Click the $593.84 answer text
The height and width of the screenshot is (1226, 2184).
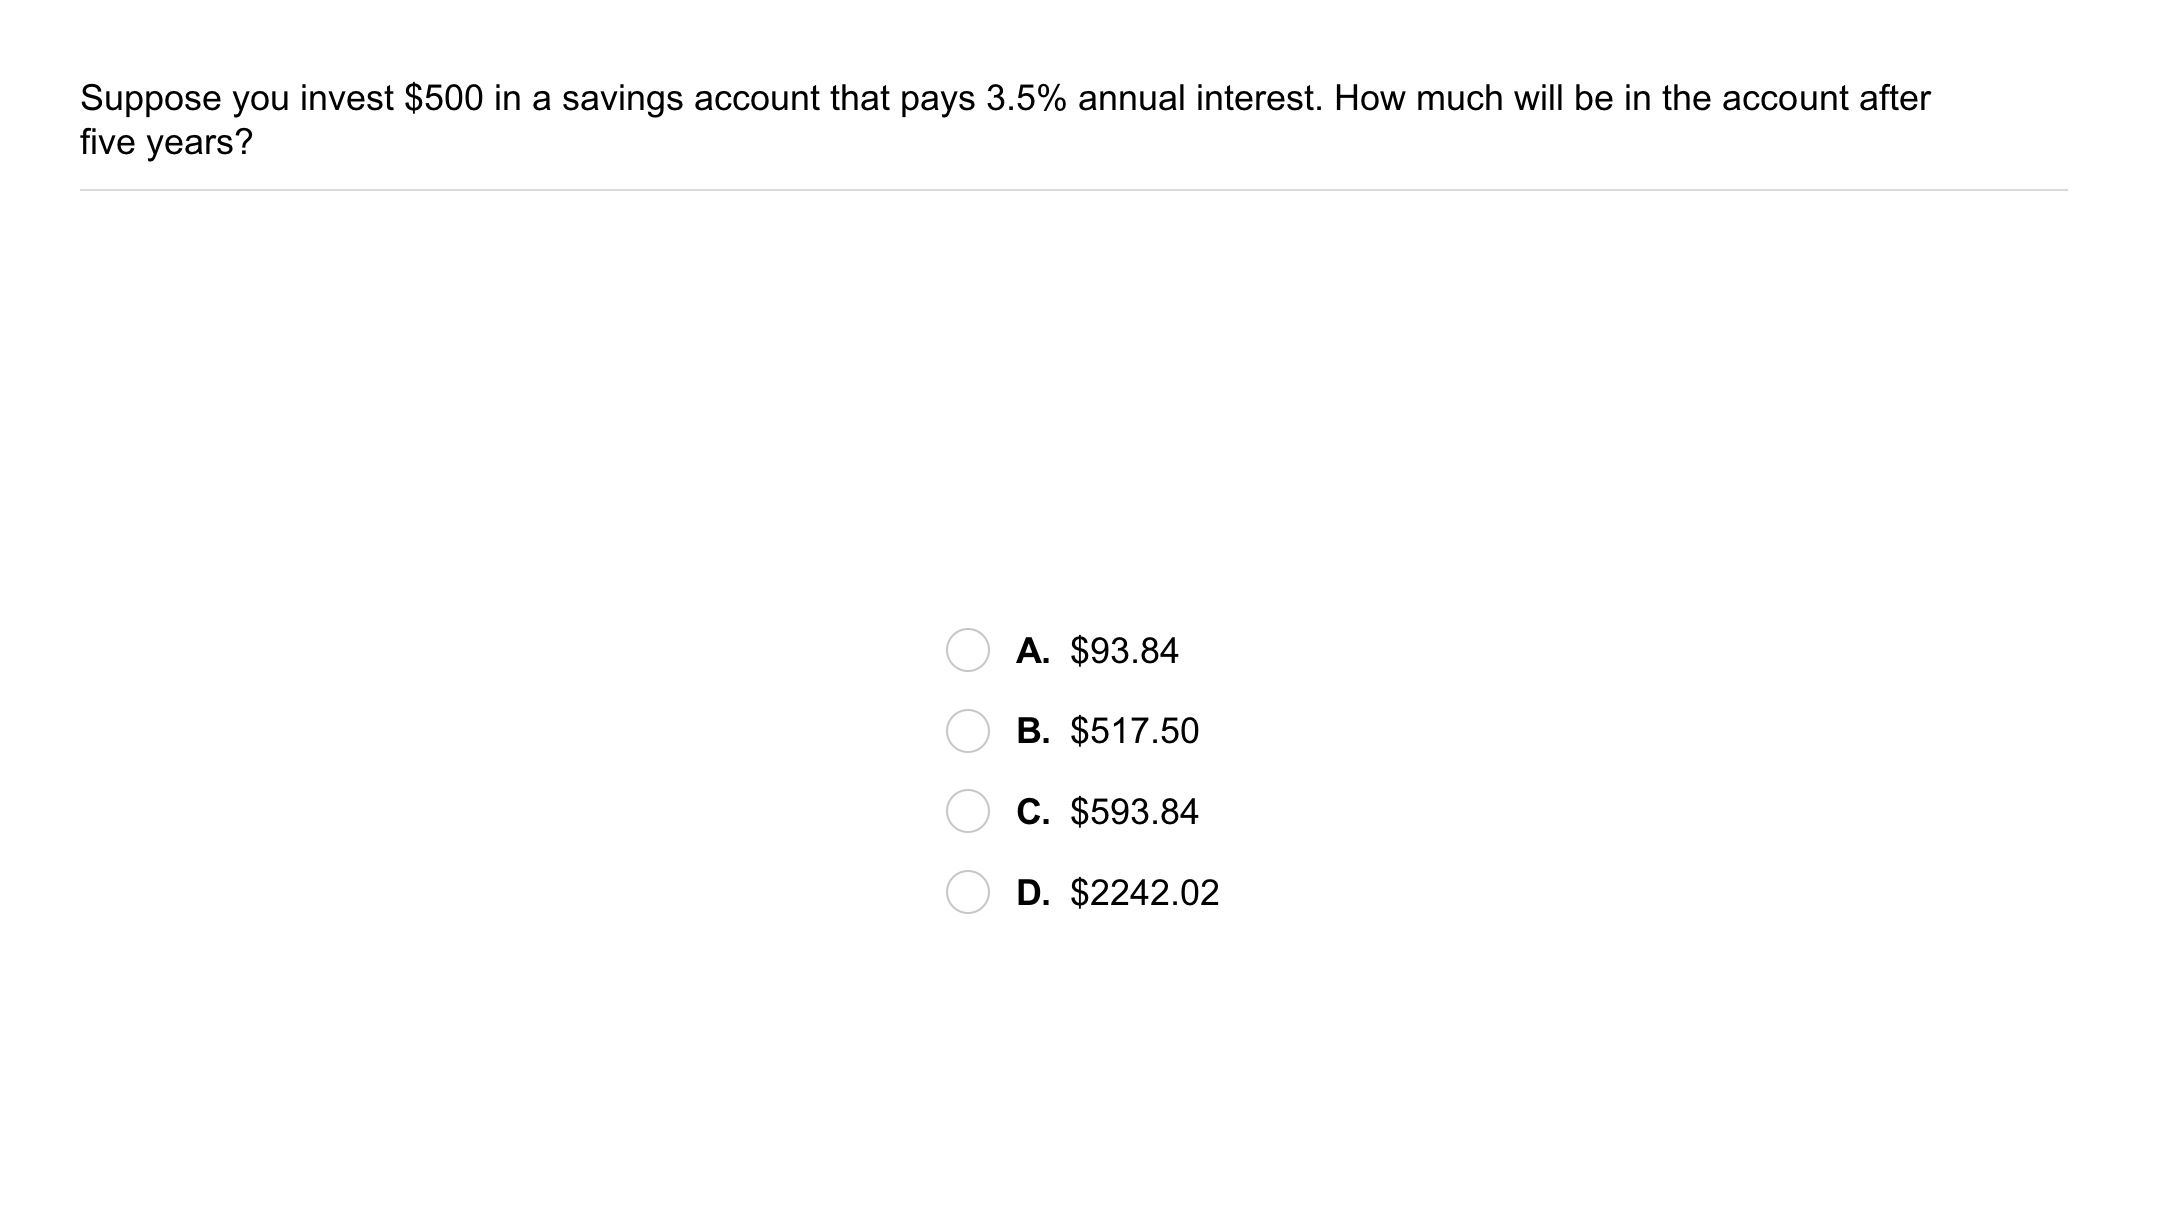[x=1134, y=811]
